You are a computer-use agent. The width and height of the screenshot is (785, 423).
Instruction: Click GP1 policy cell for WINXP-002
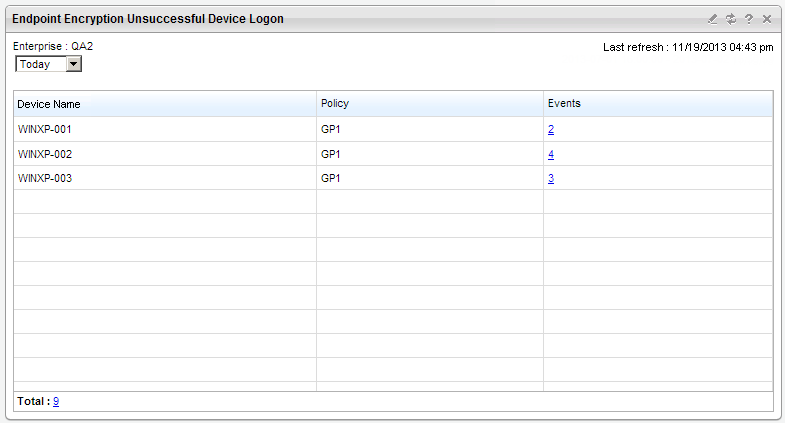pyautogui.click(x=331, y=154)
